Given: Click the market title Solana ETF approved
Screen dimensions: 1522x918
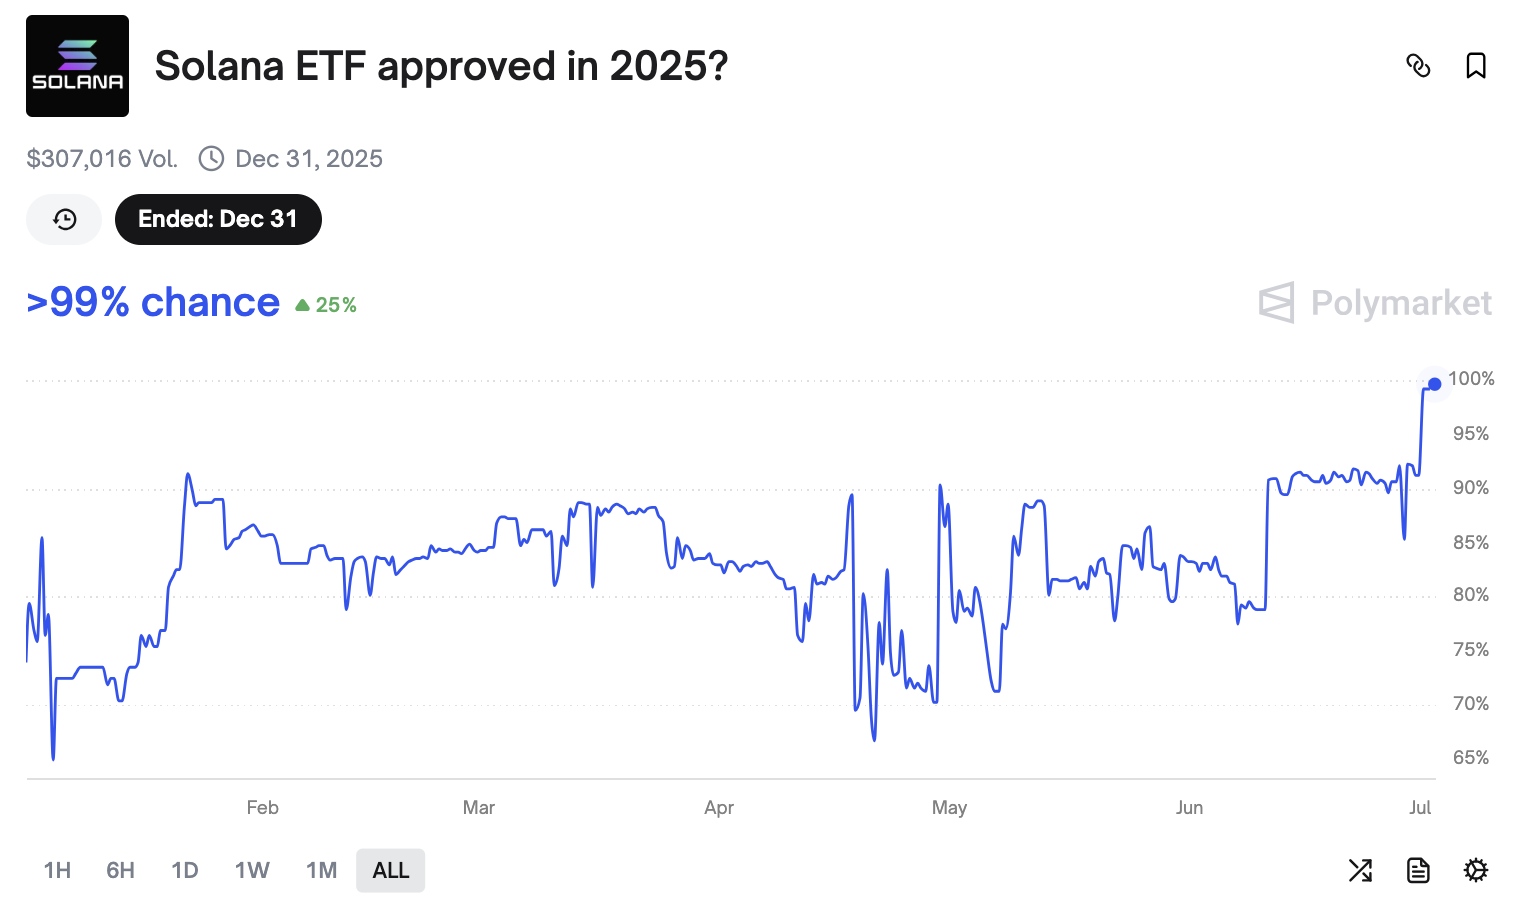Looking at the screenshot, I should (442, 66).
